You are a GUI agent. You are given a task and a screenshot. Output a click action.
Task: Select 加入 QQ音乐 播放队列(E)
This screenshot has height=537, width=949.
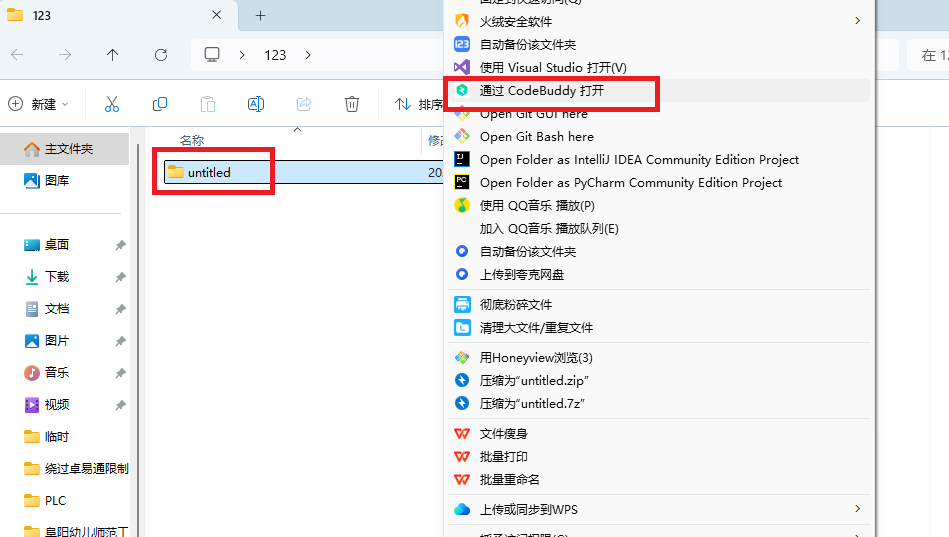658,228
